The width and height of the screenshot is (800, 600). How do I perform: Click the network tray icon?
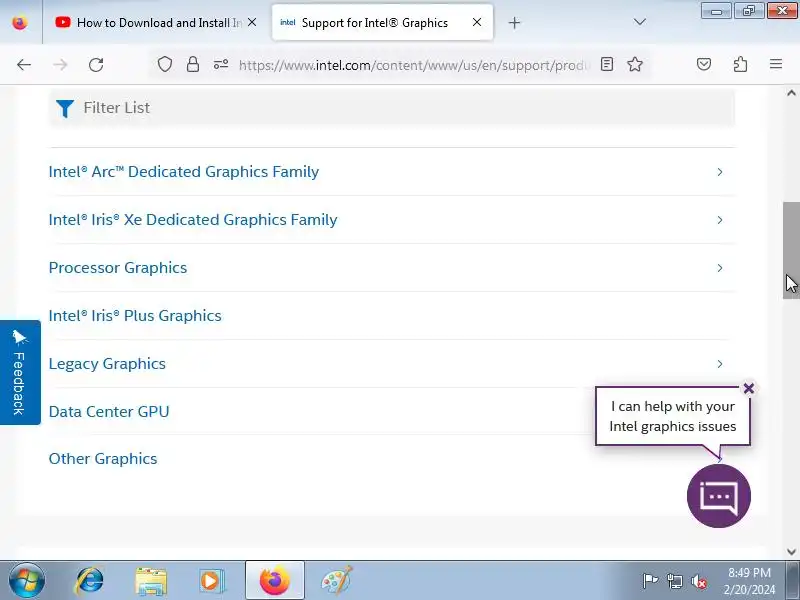[x=674, y=581]
